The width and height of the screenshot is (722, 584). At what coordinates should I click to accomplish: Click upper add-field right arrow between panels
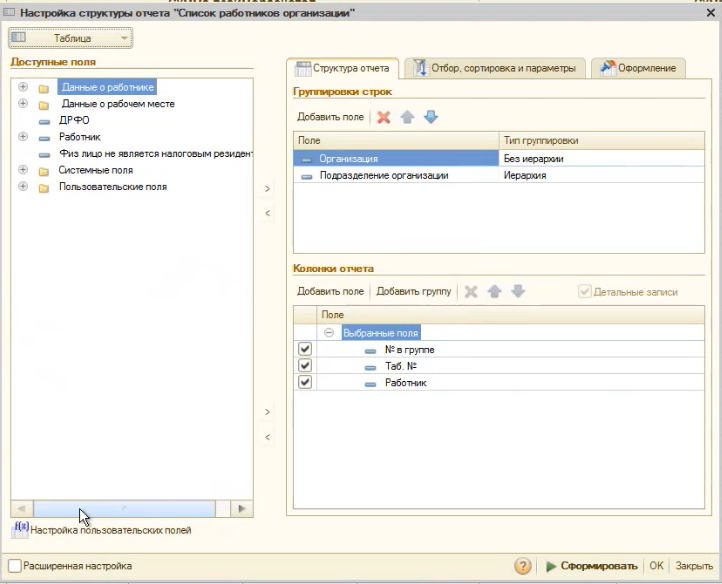[267, 188]
